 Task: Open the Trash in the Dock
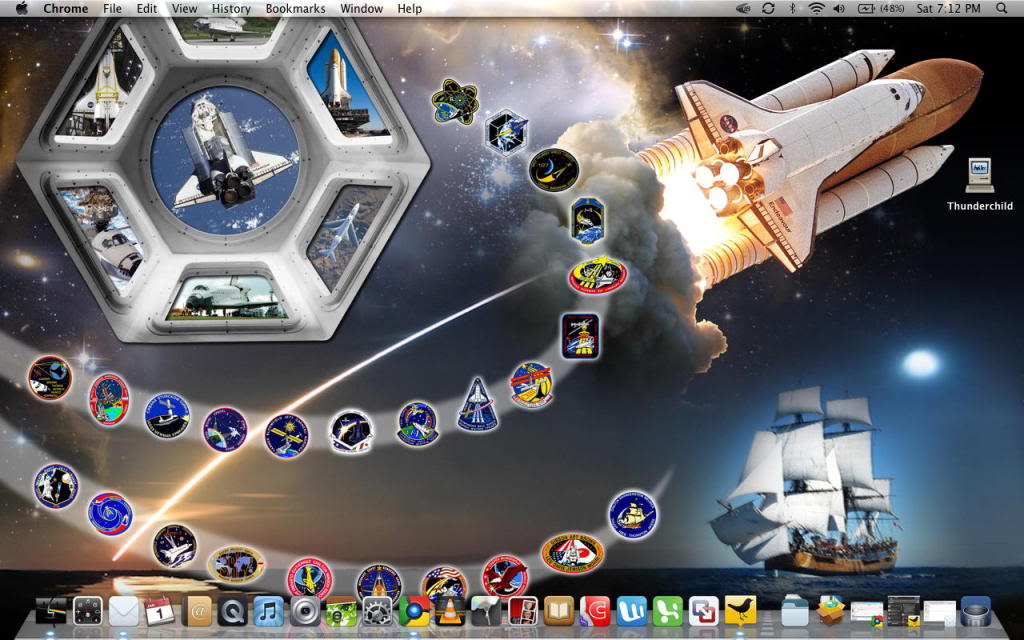pos(976,611)
